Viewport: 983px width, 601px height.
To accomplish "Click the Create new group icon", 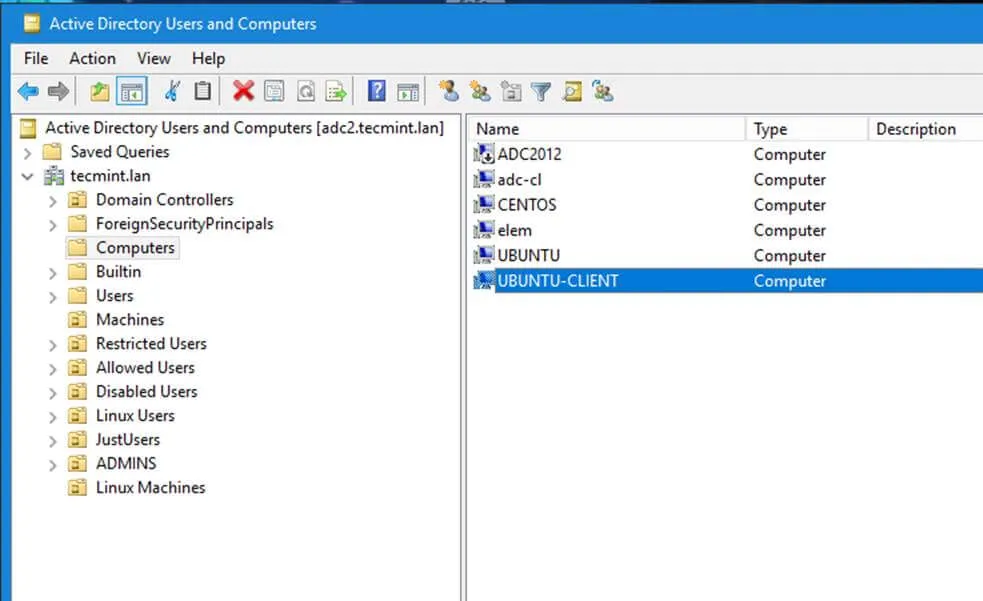I will 480,92.
